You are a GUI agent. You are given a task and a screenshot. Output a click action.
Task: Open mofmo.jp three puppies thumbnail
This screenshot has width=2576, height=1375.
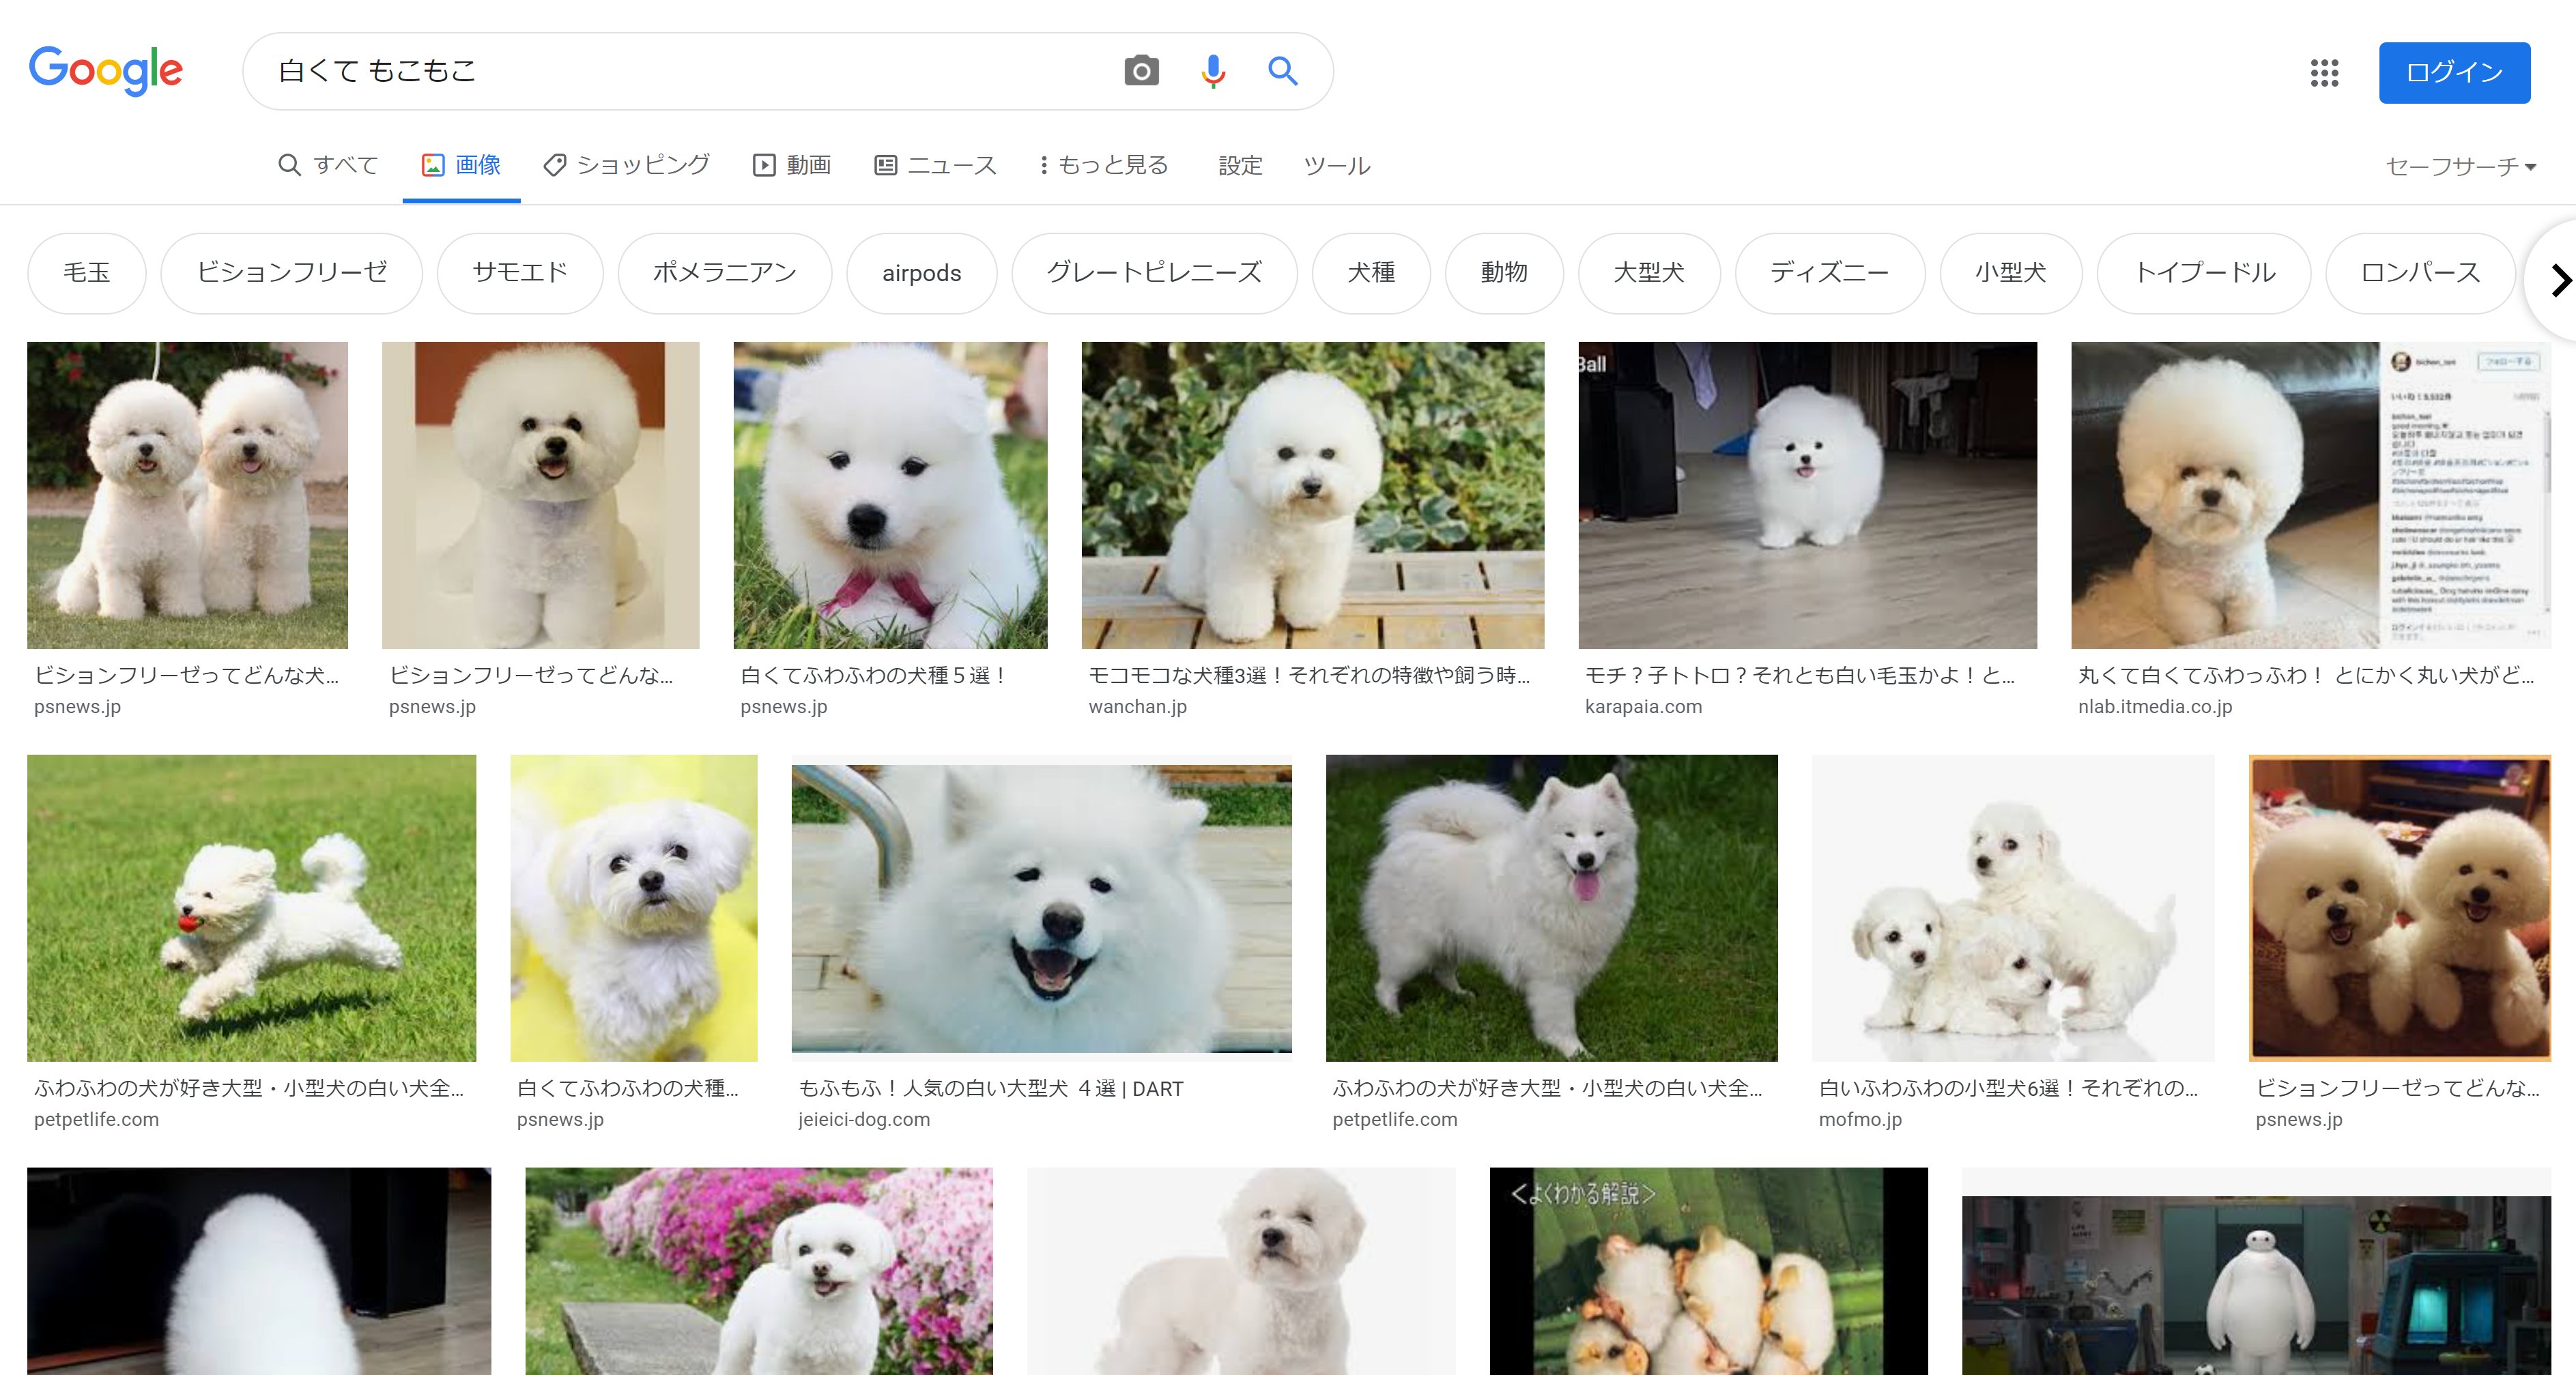2013,908
